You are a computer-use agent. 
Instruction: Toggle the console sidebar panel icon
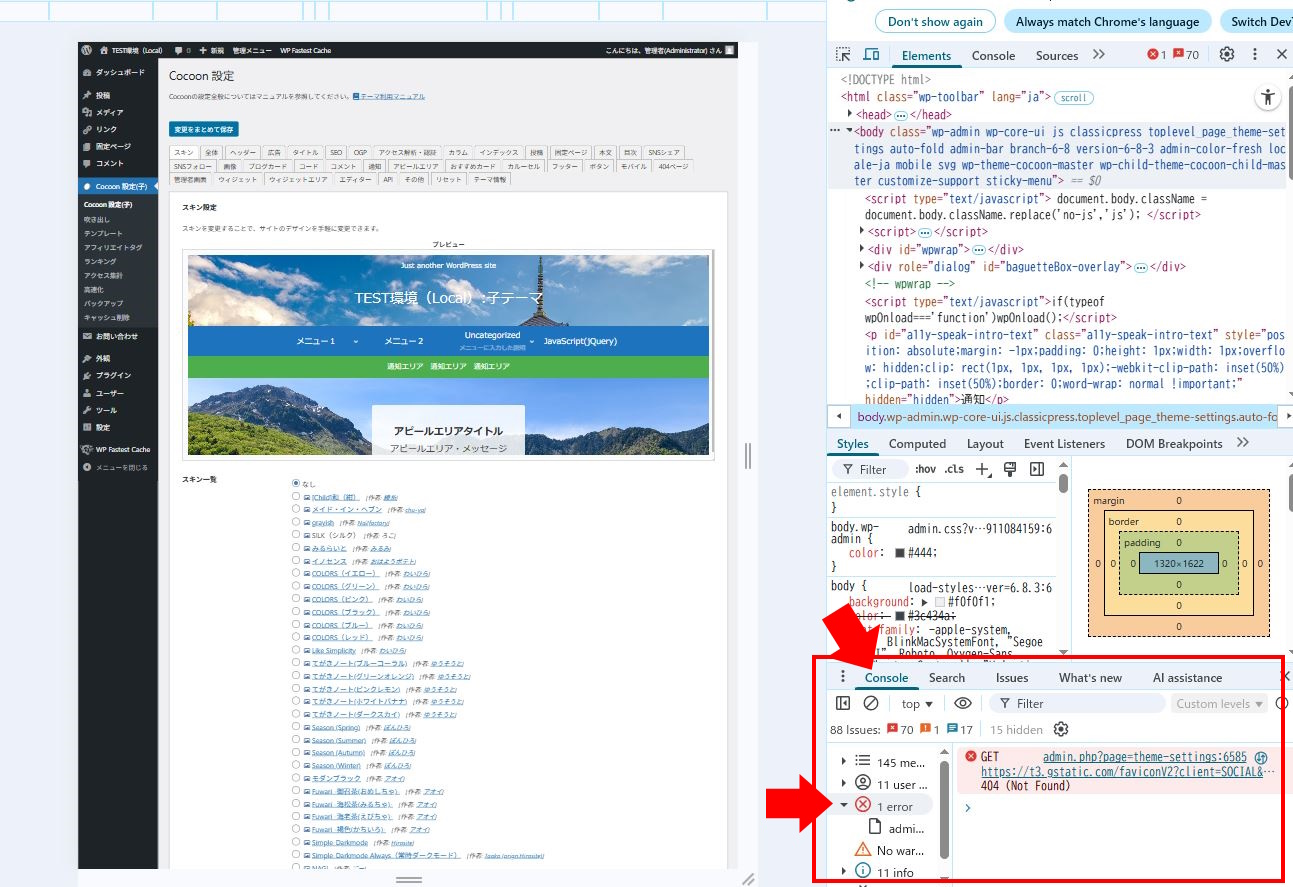point(843,704)
